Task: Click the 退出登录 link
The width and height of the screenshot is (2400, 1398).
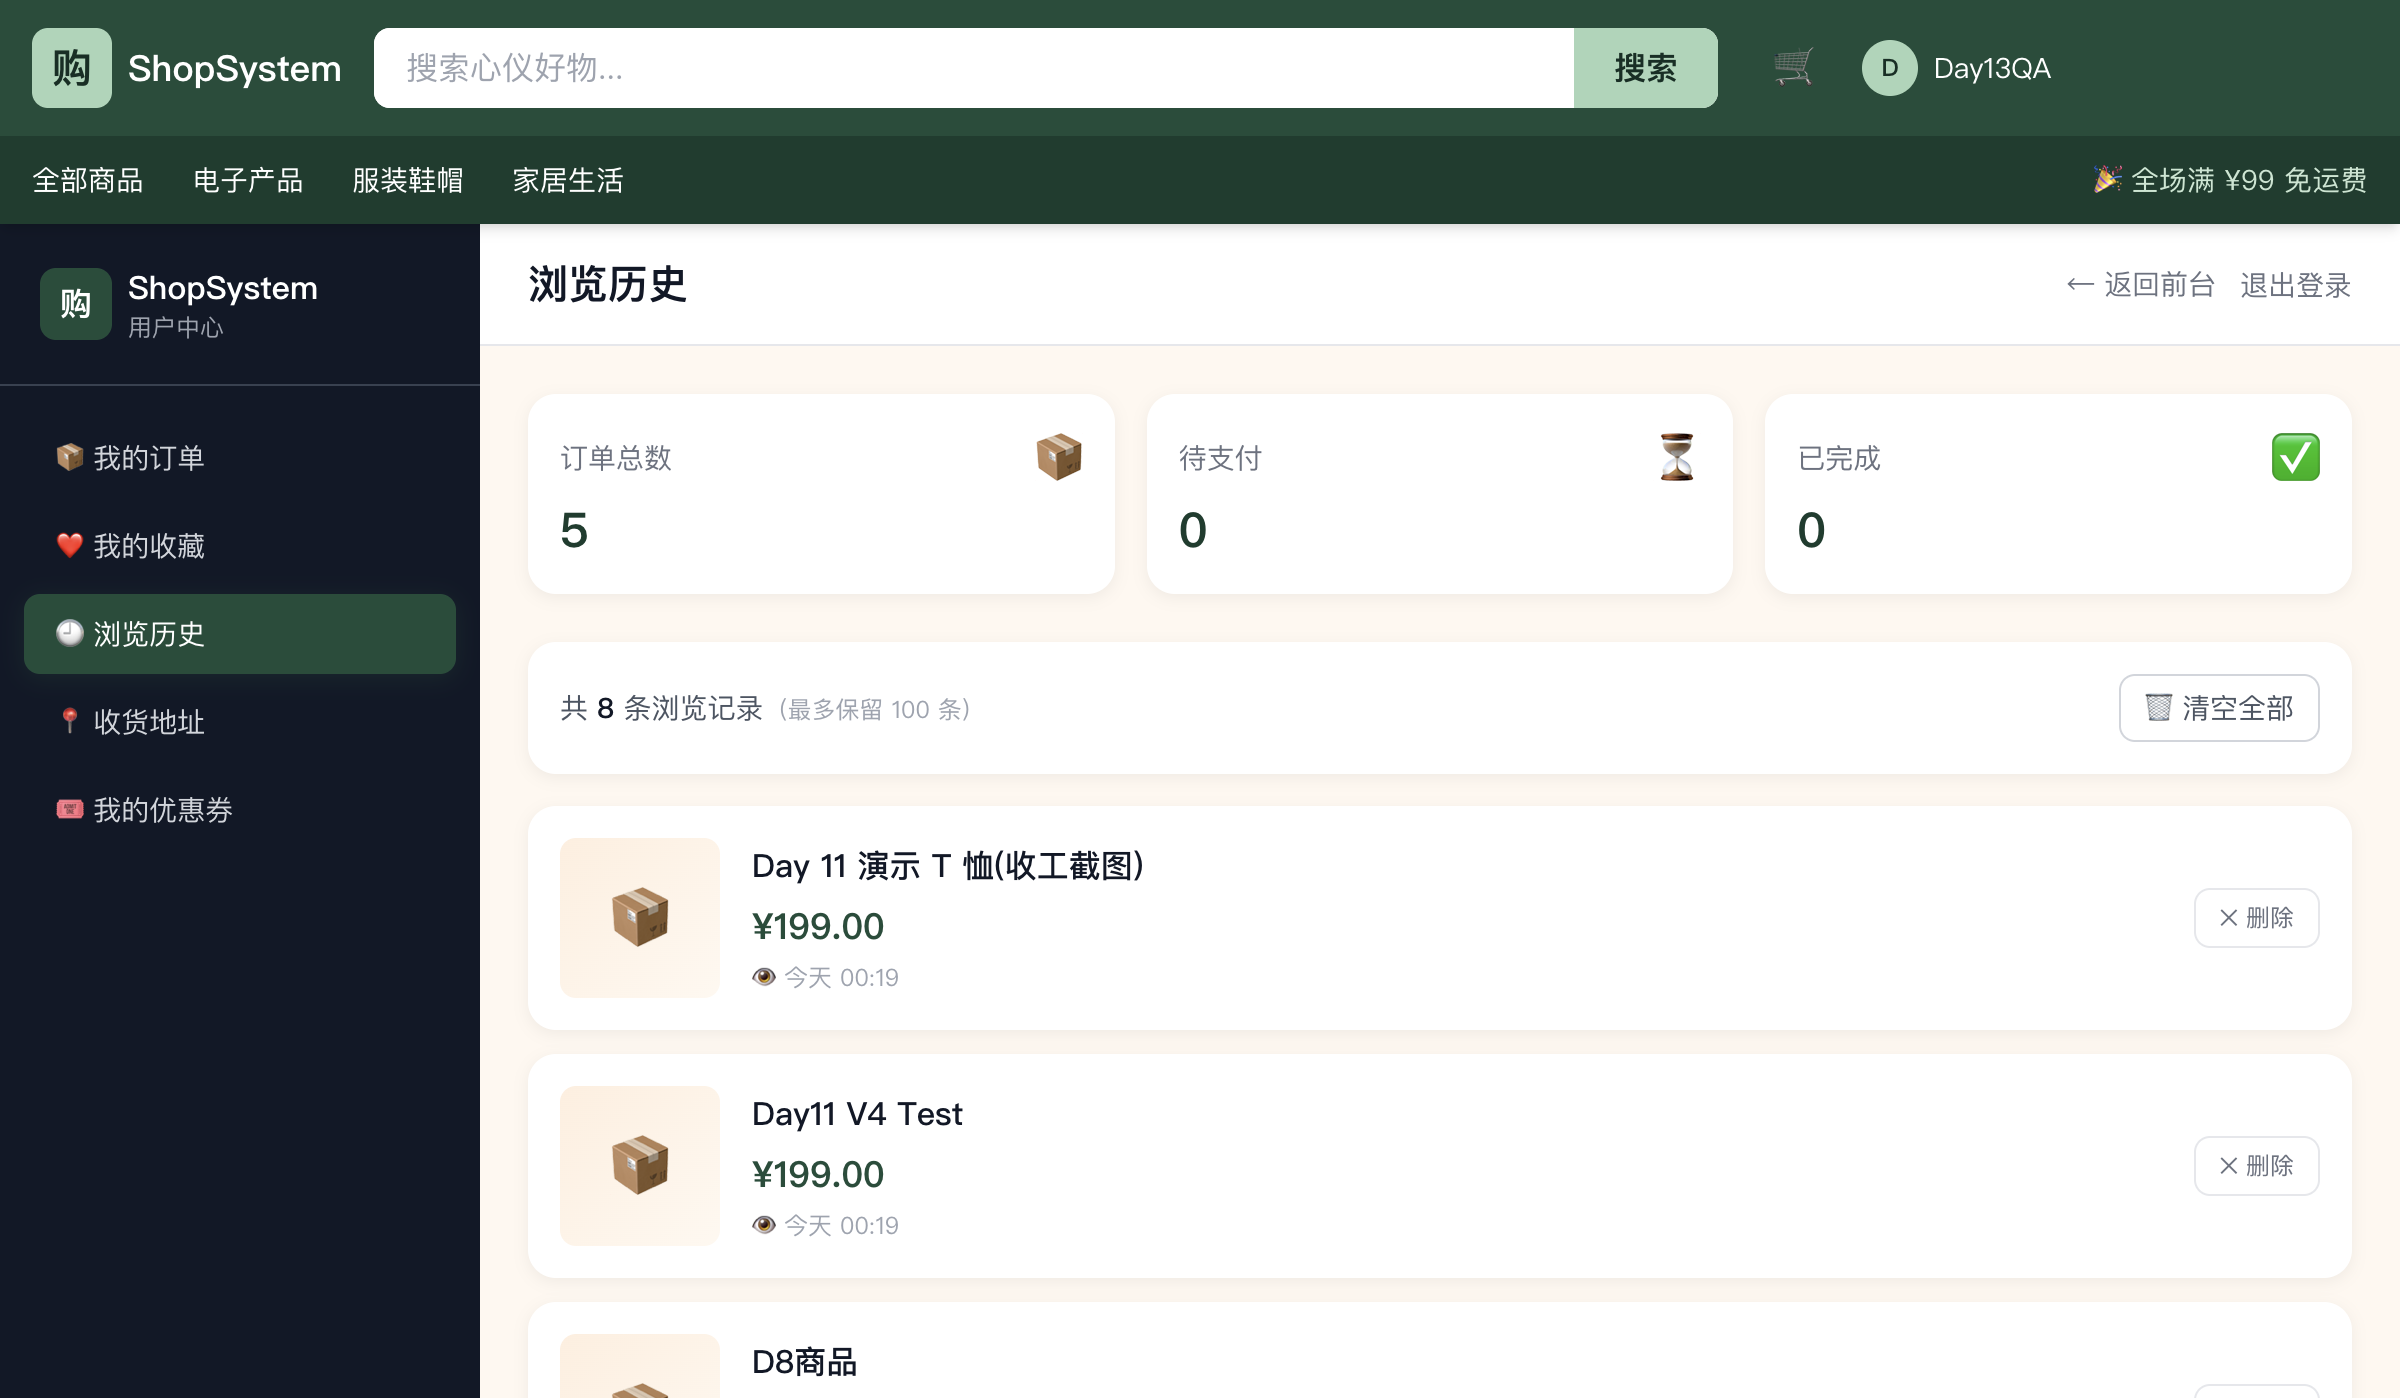Action: (2296, 285)
